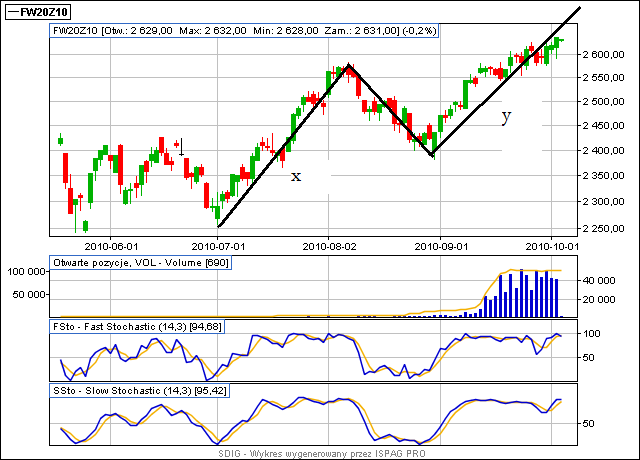640x460 pixels.
Task: Select the FW20Z10 price info header
Action: pos(243,32)
